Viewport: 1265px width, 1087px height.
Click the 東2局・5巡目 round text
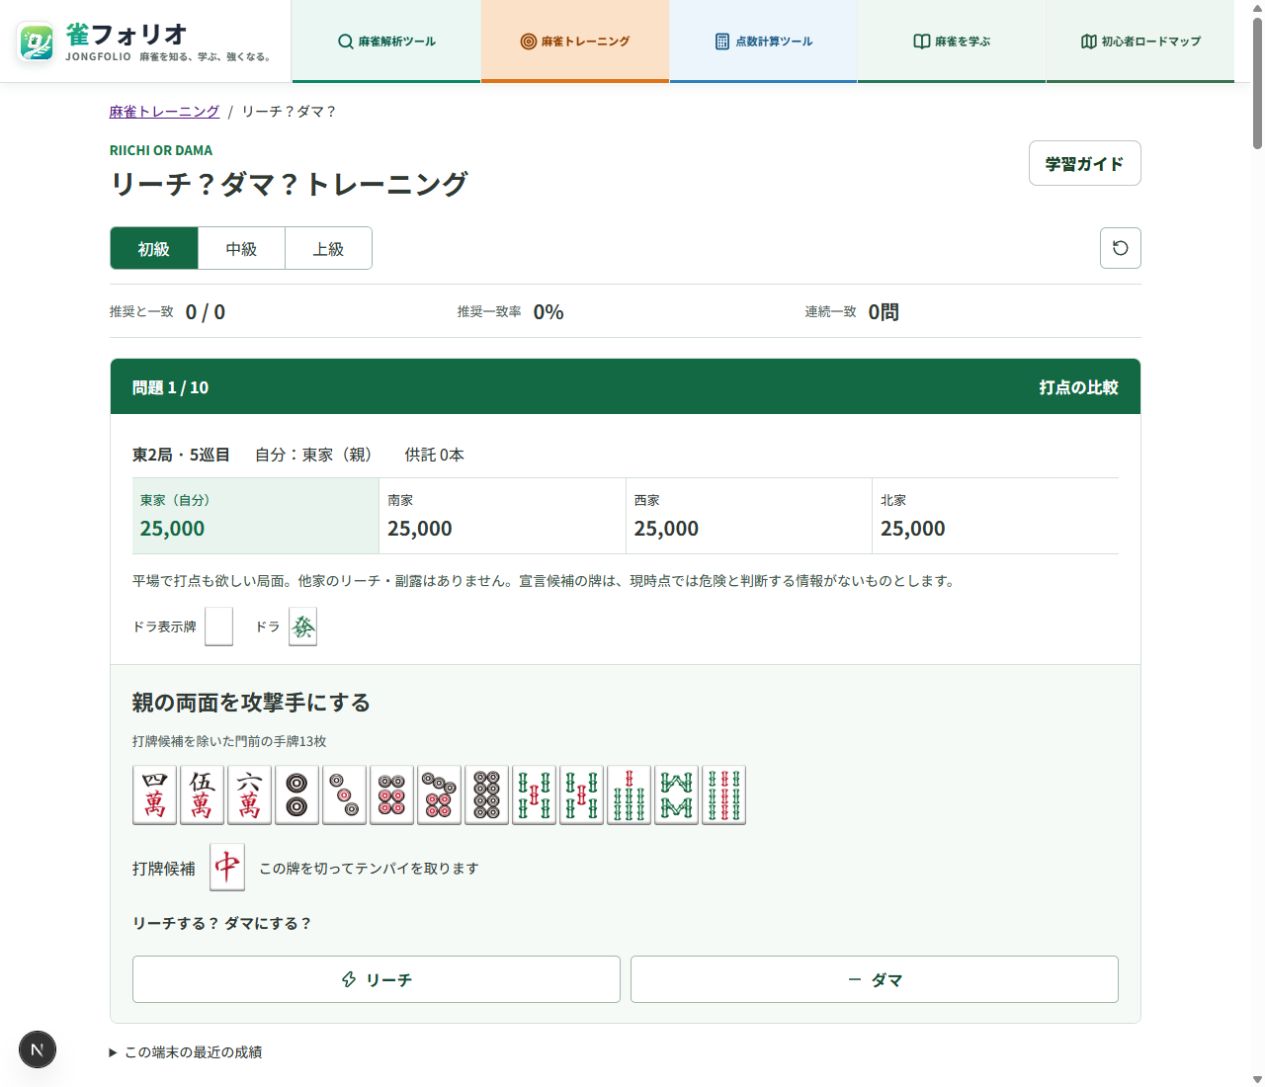(181, 455)
